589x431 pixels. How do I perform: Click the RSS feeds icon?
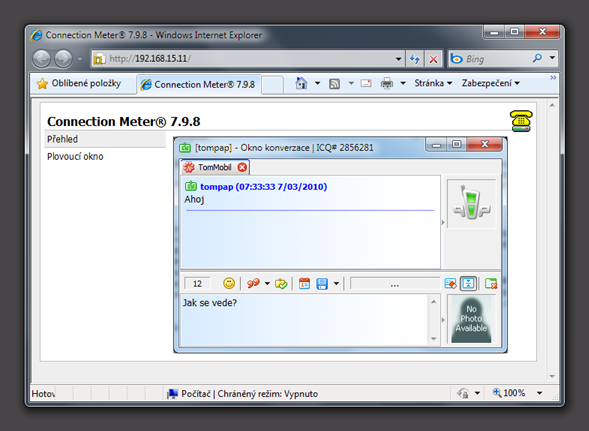tap(334, 83)
